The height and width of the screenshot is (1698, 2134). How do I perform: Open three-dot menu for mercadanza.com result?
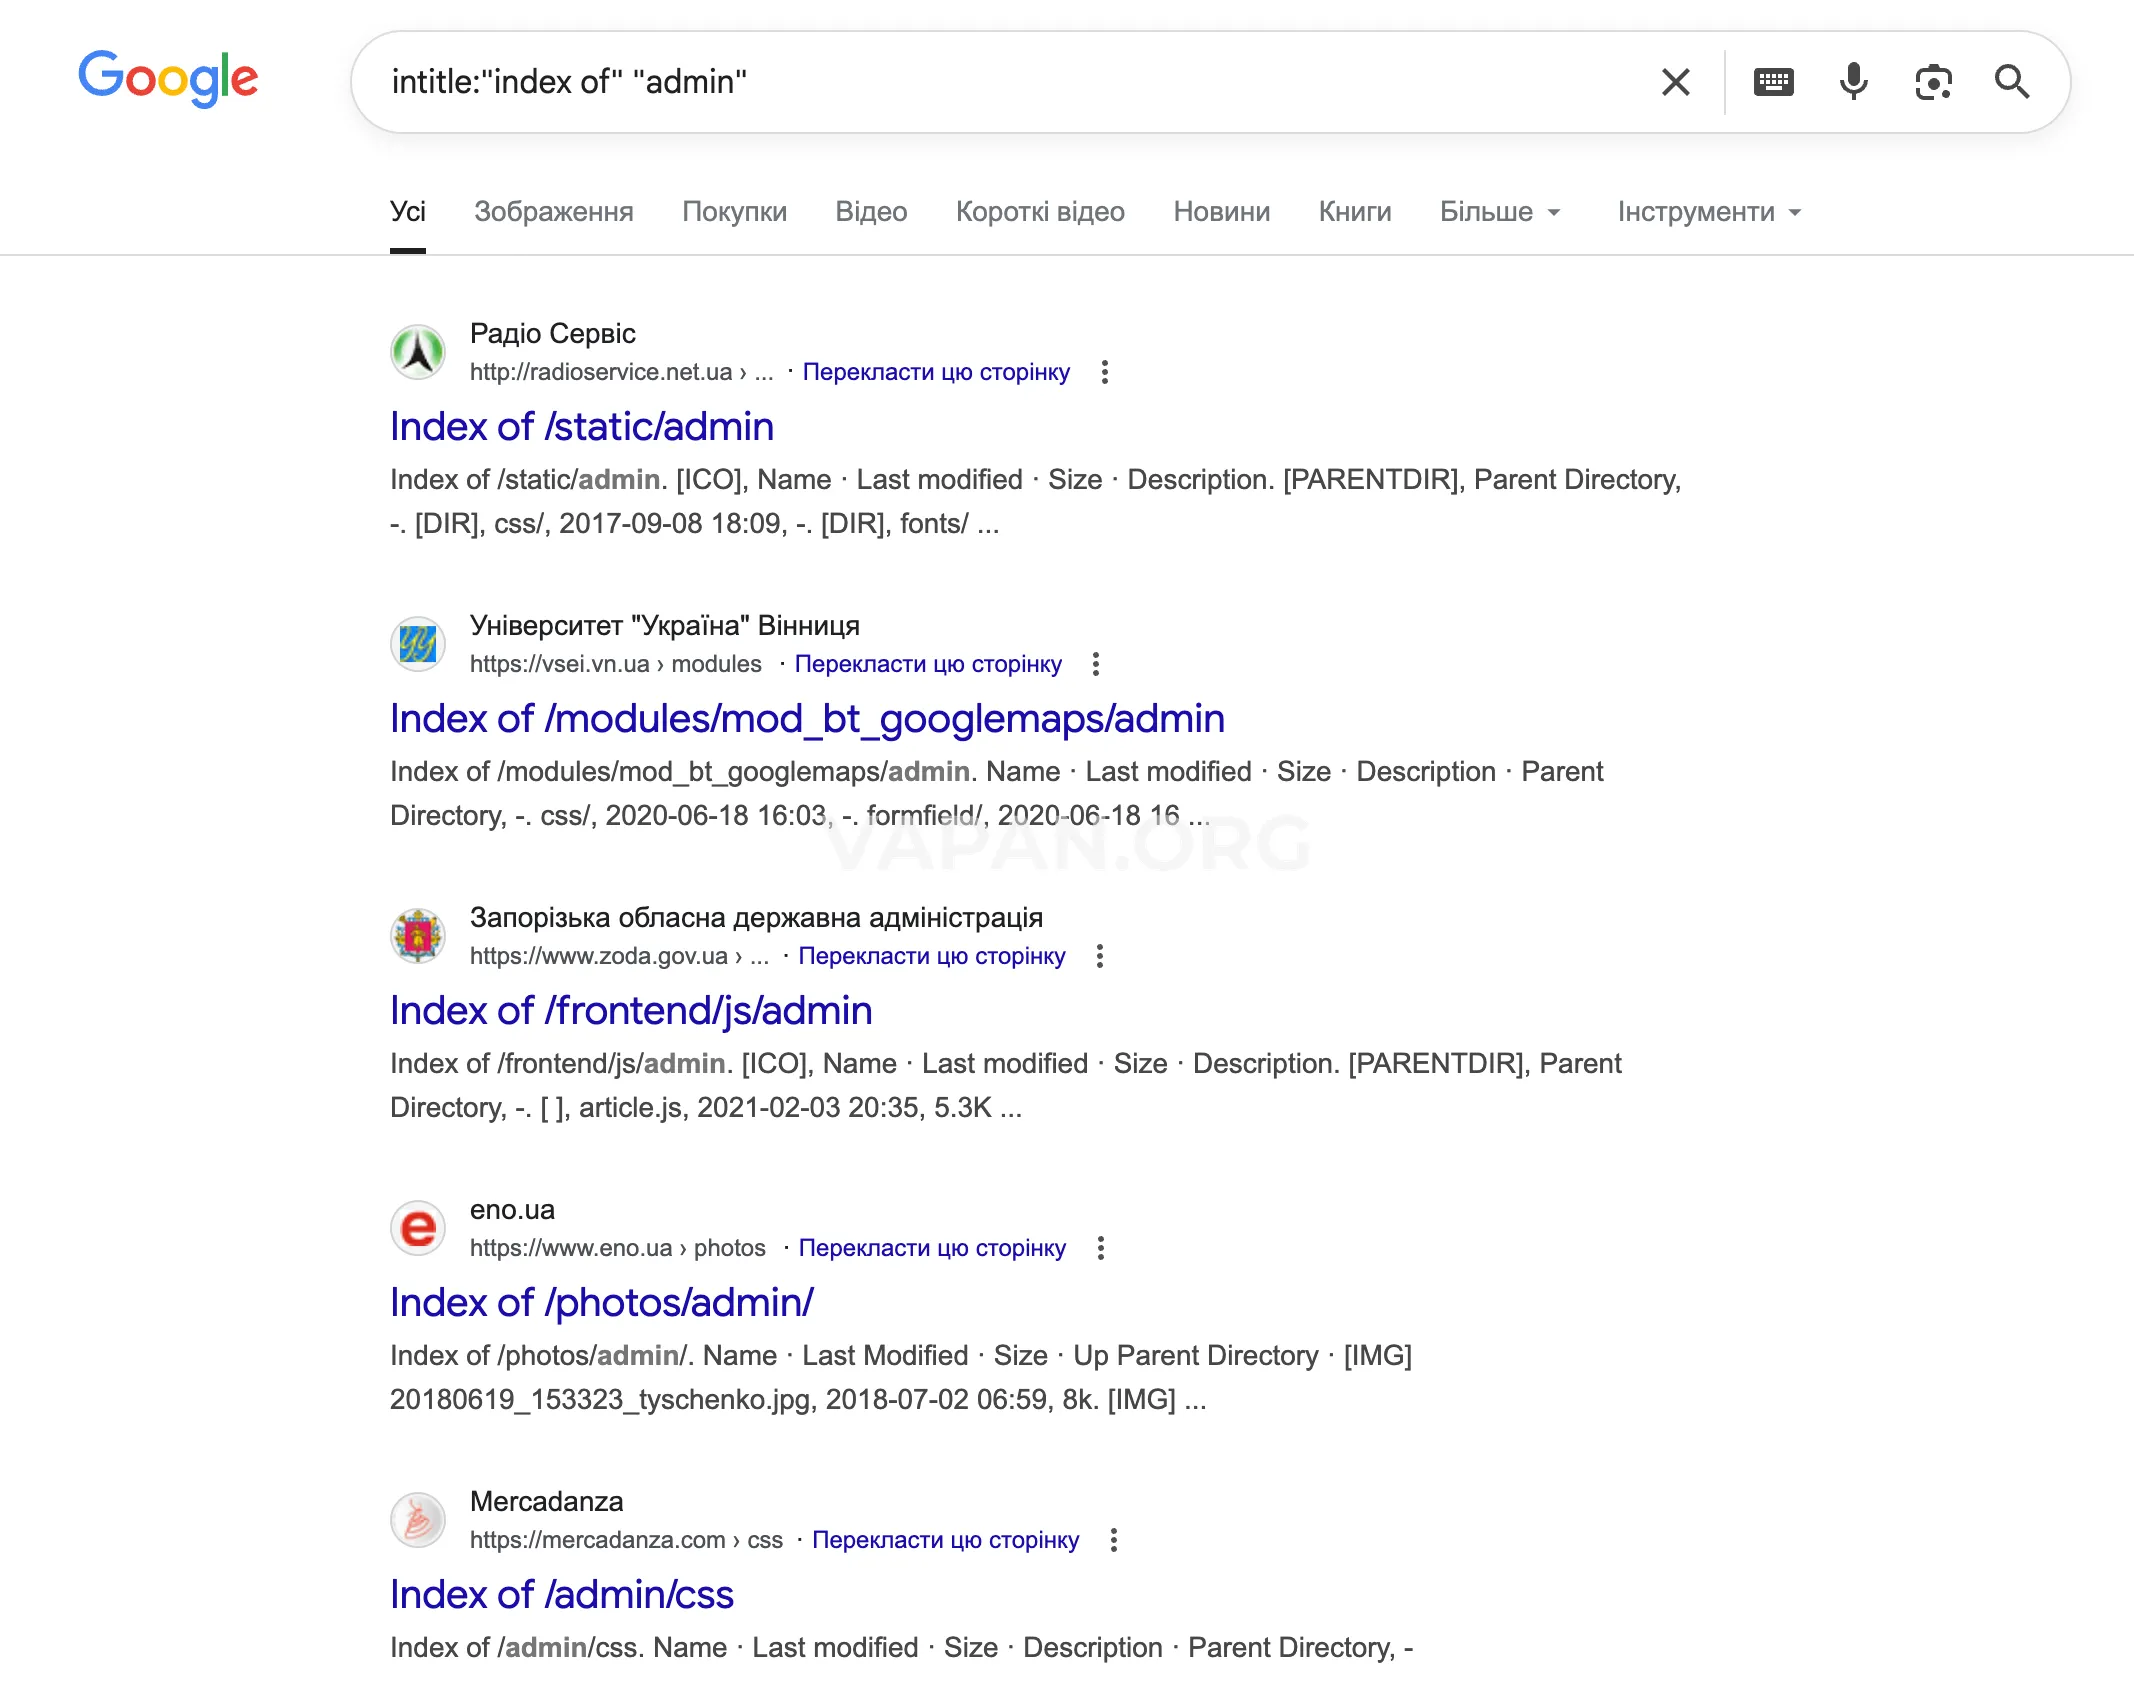tap(1114, 1540)
